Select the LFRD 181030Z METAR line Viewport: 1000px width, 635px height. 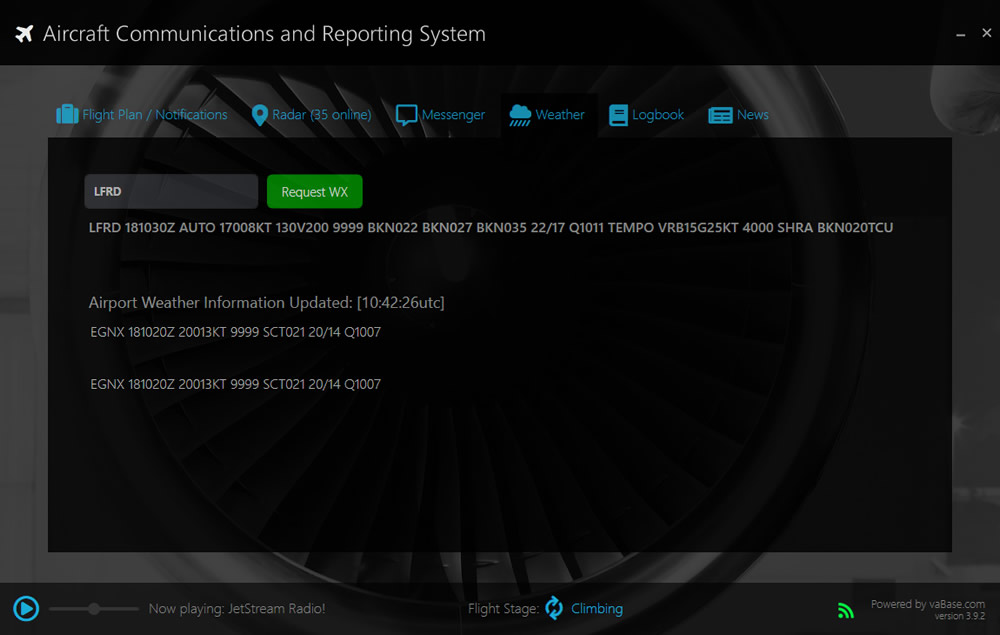coord(490,228)
